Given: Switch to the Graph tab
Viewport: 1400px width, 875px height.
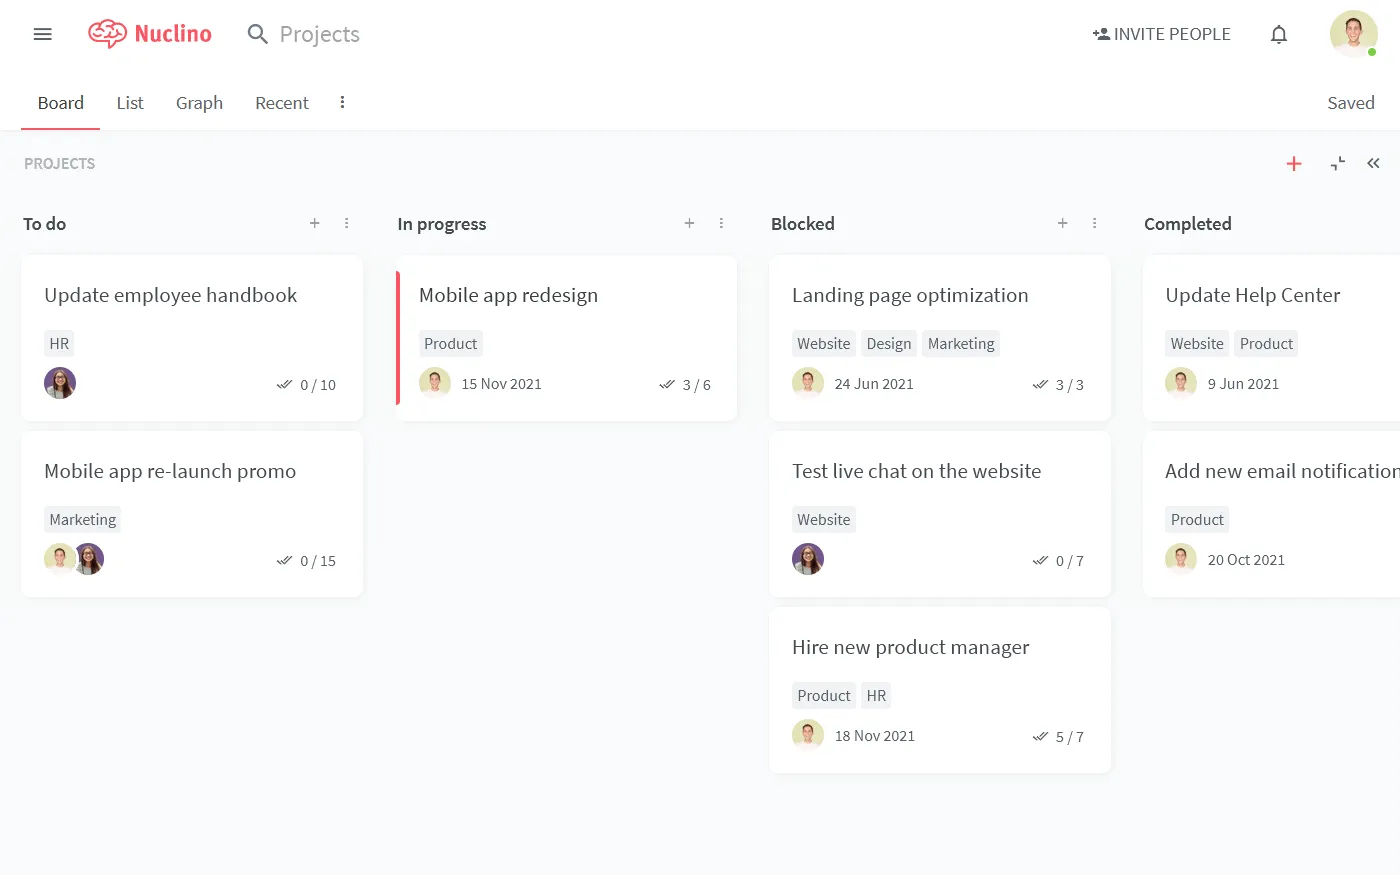Looking at the screenshot, I should 199,103.
